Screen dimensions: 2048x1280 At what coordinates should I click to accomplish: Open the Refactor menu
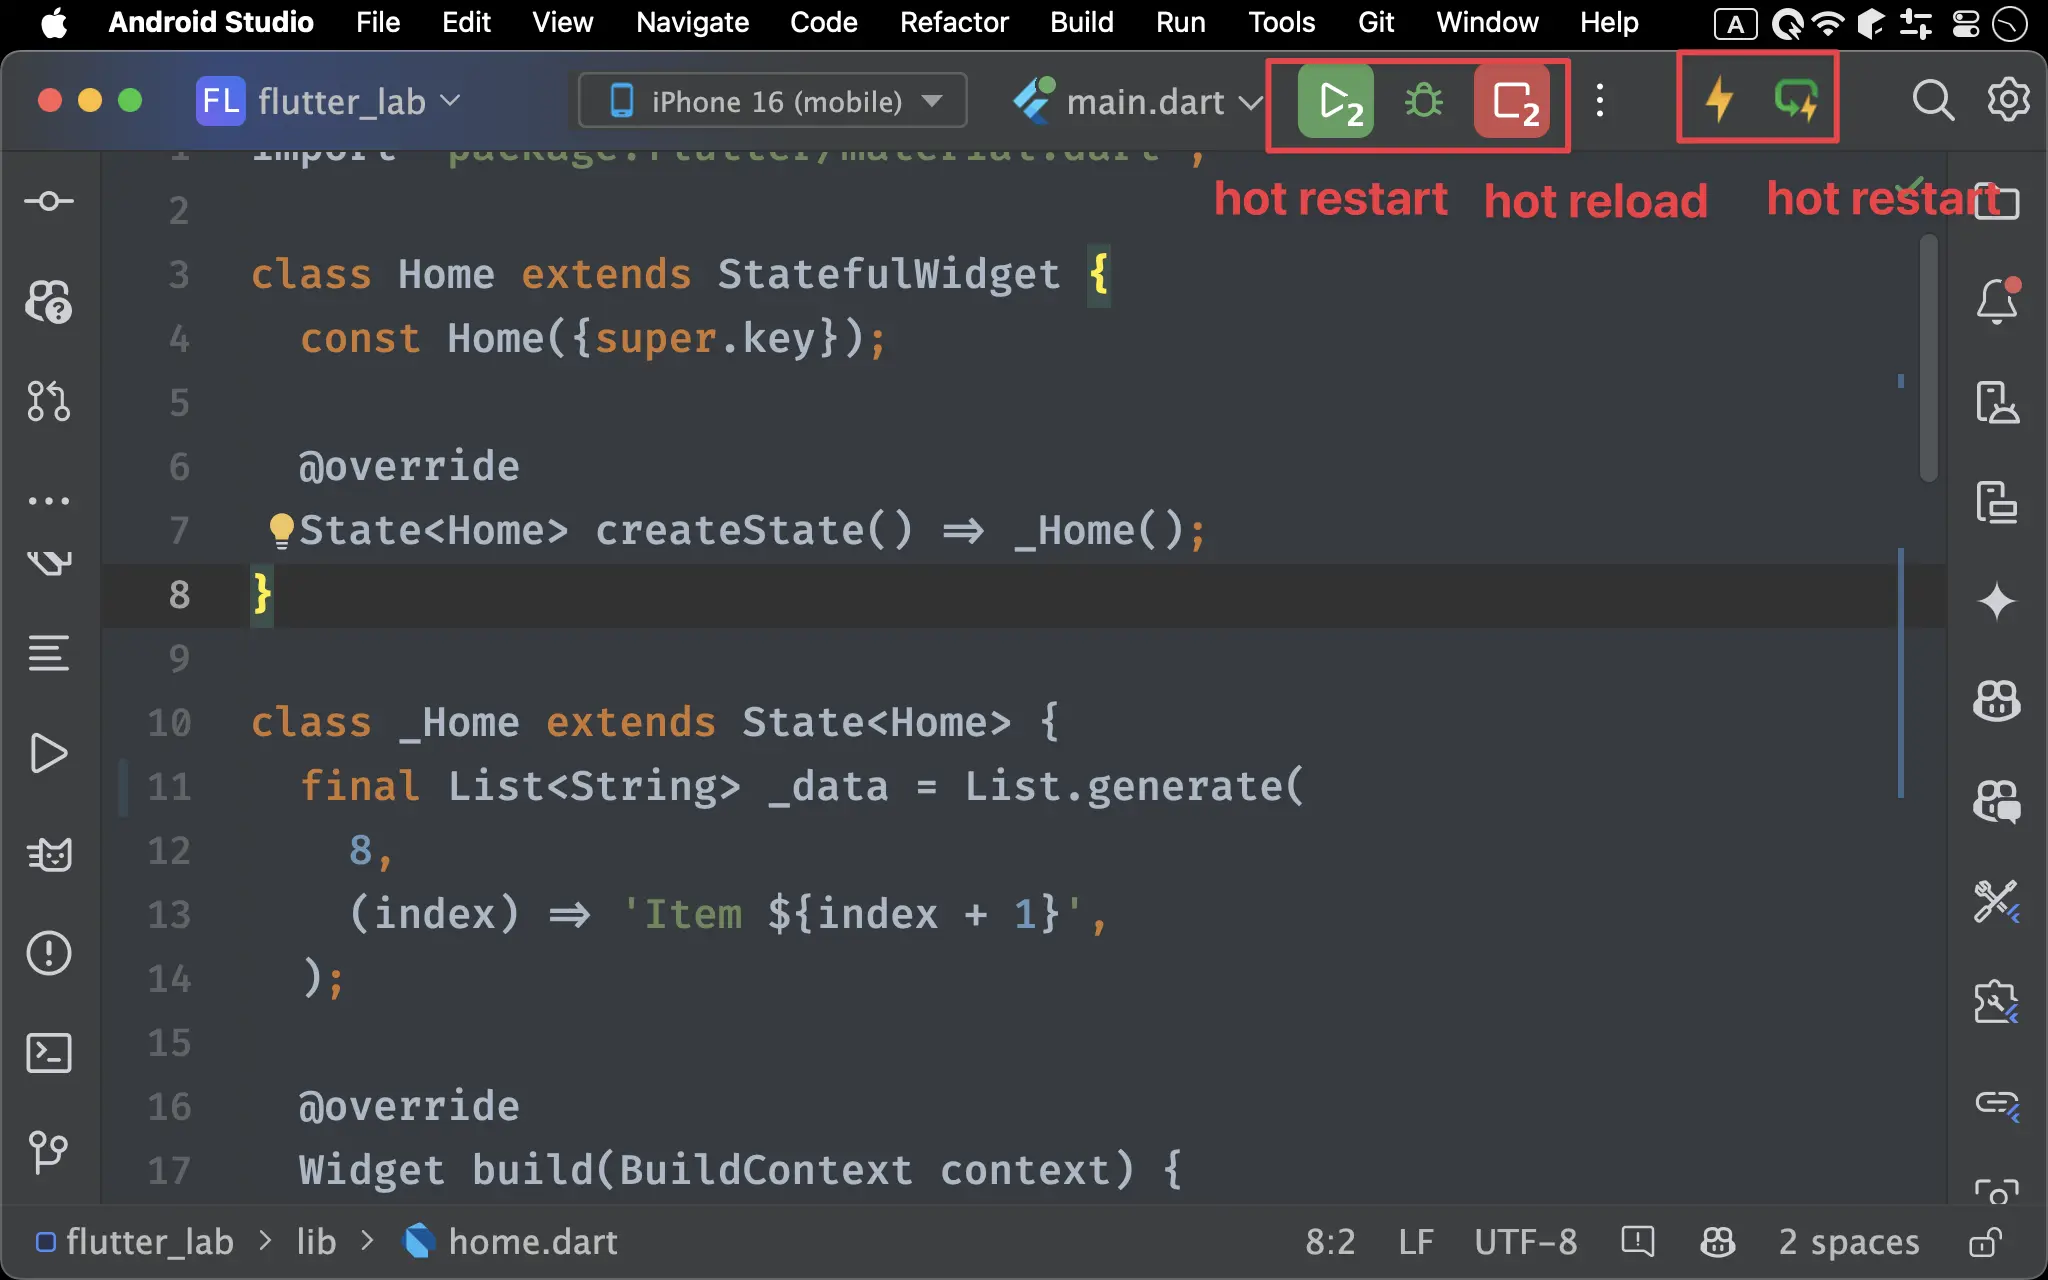(954, 22)
